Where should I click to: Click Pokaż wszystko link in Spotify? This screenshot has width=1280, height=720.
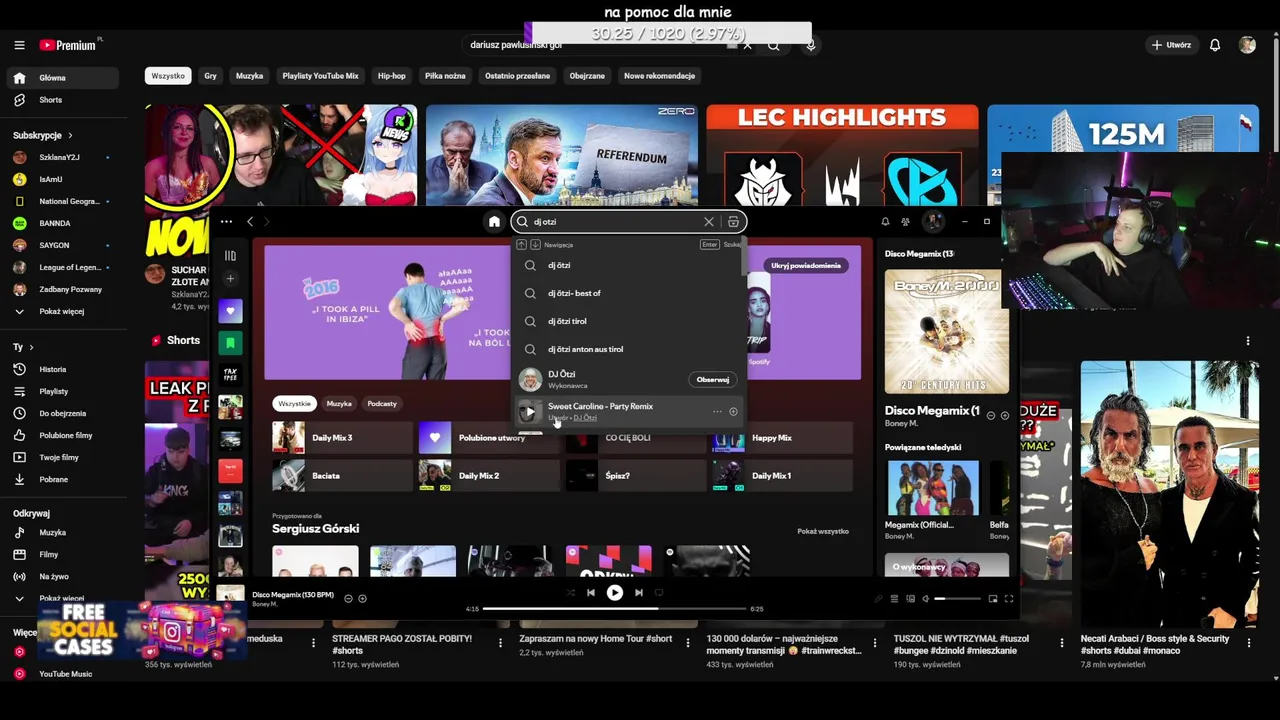point(823,532)
